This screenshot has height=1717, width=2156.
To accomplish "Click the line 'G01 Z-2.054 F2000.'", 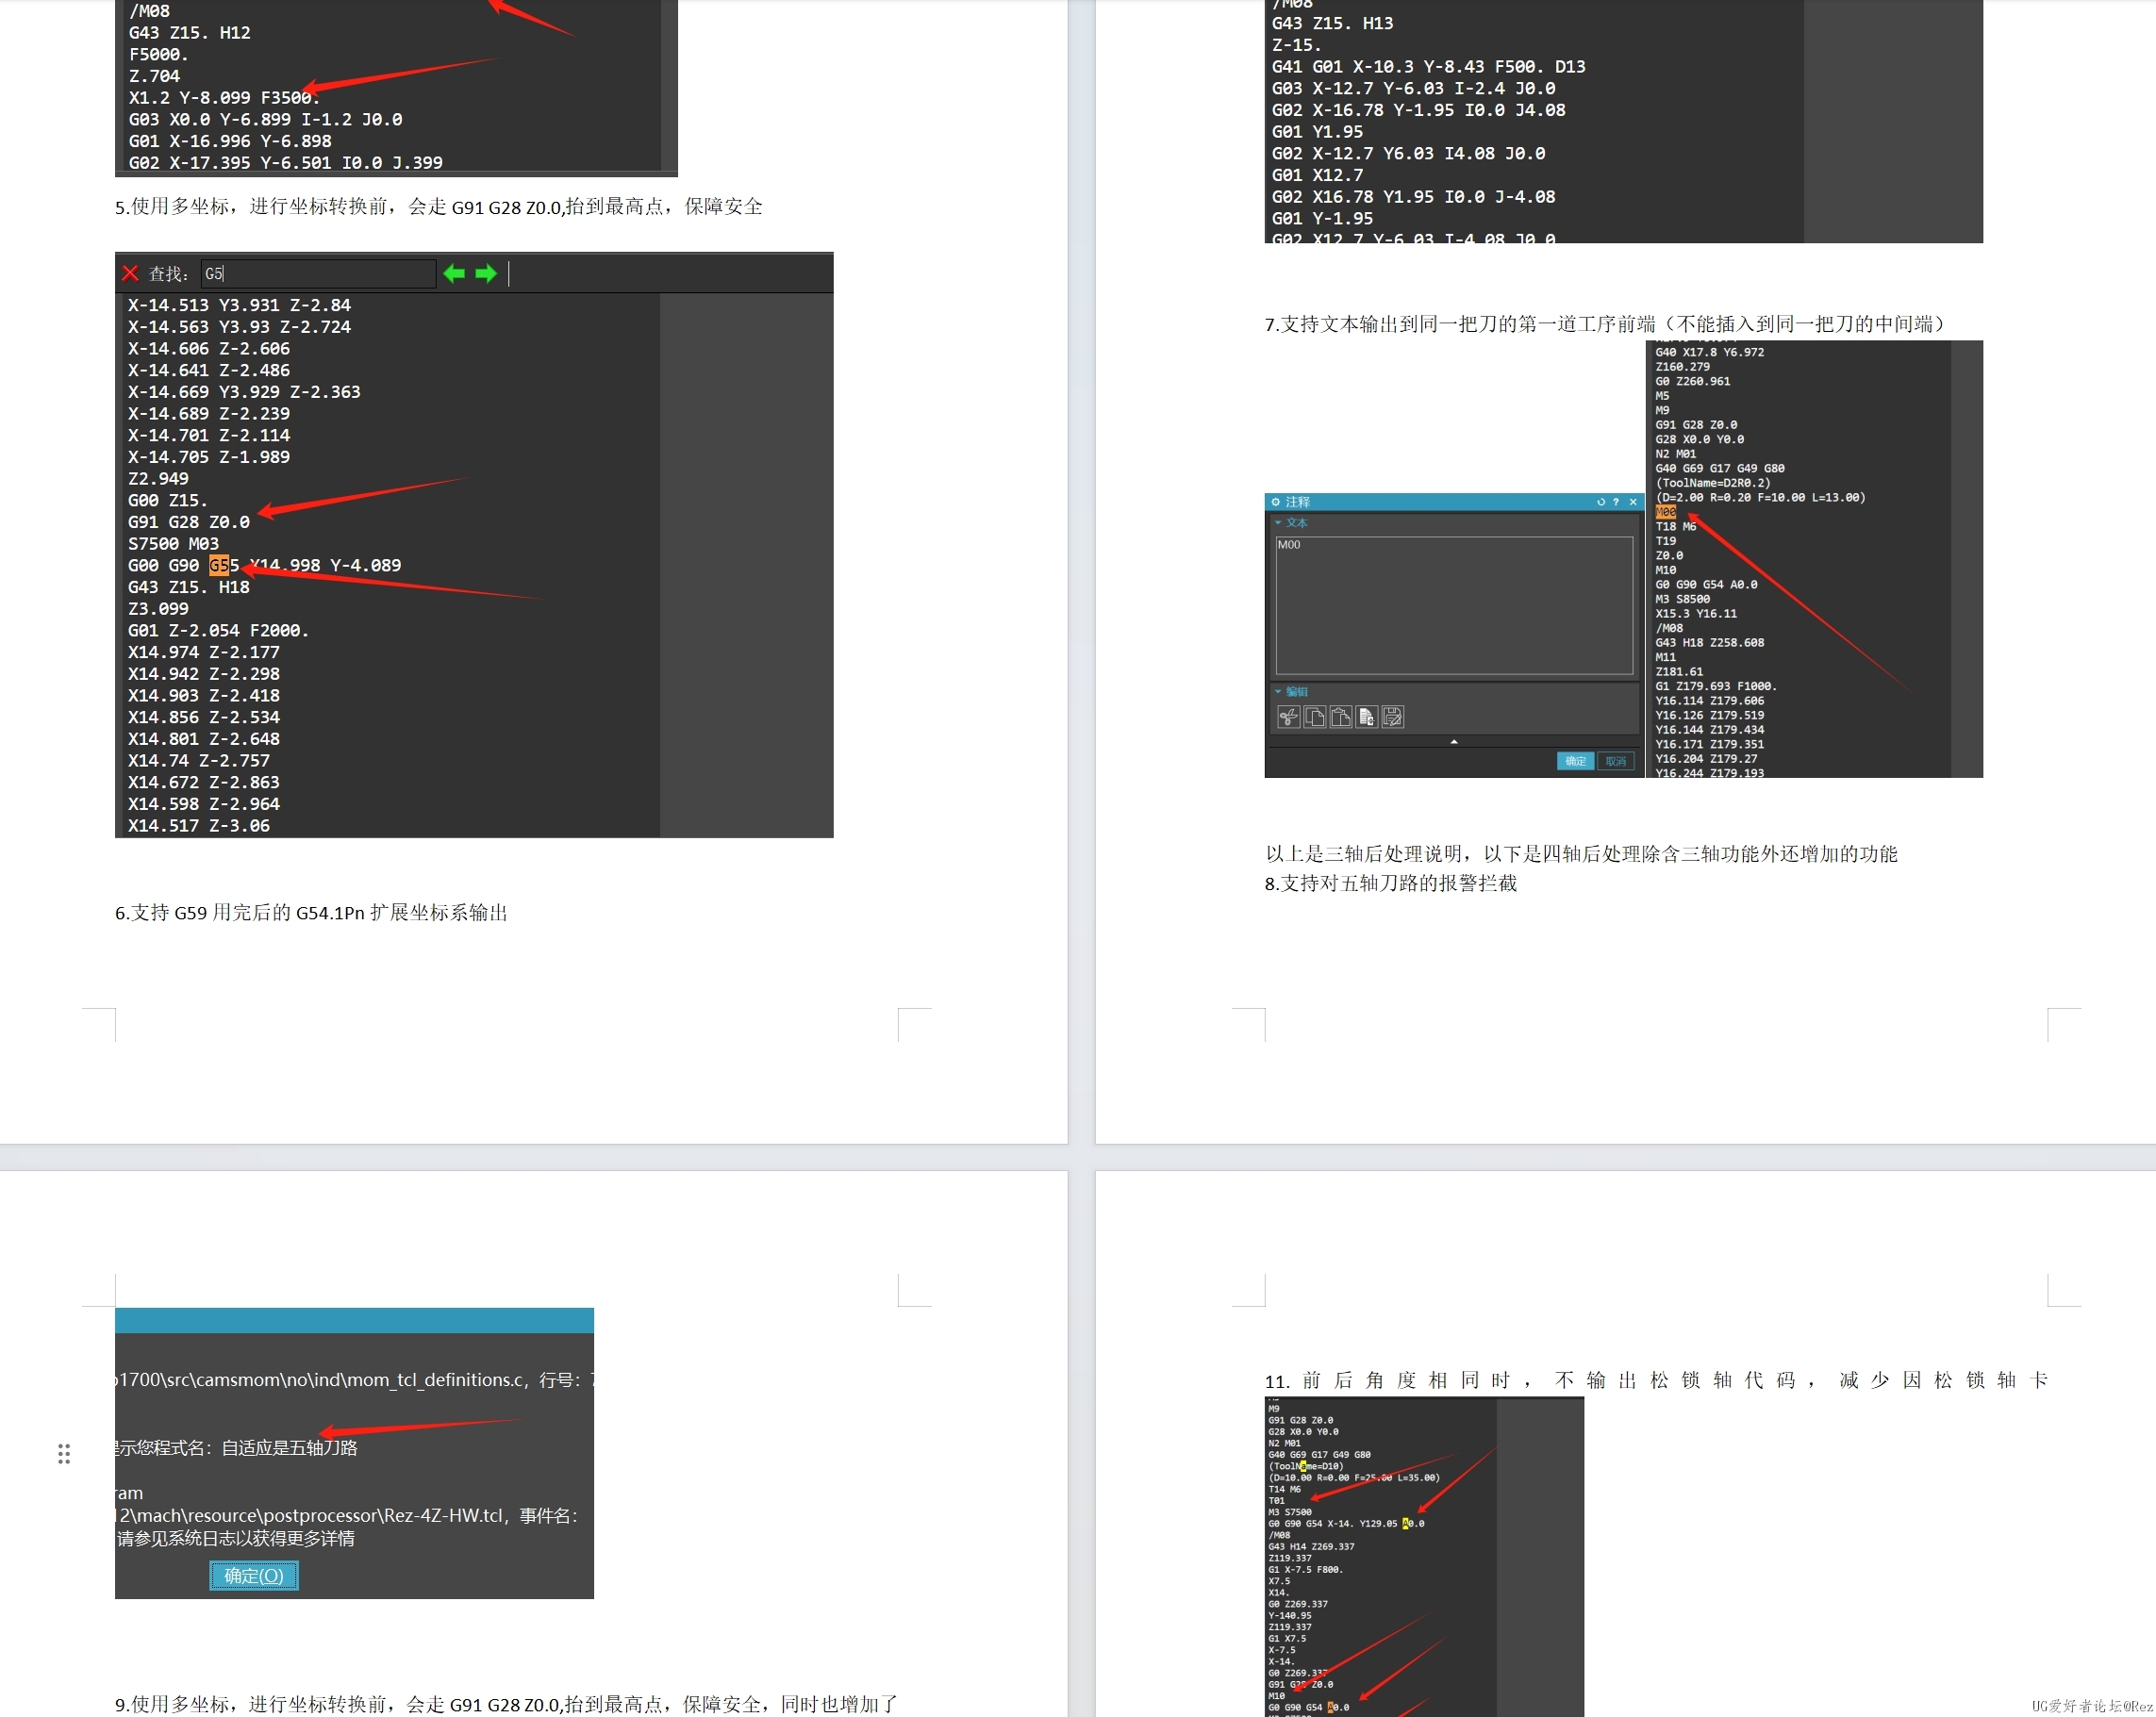I will [x=219, y=630].
